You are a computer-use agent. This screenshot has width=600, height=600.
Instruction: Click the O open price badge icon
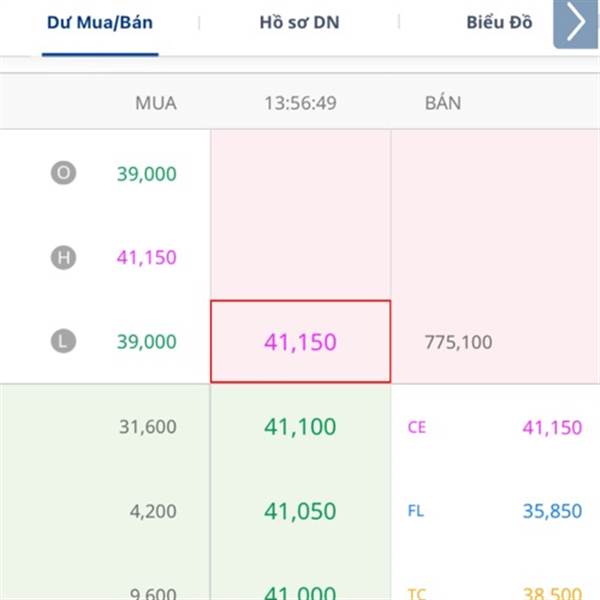(64, 173)
